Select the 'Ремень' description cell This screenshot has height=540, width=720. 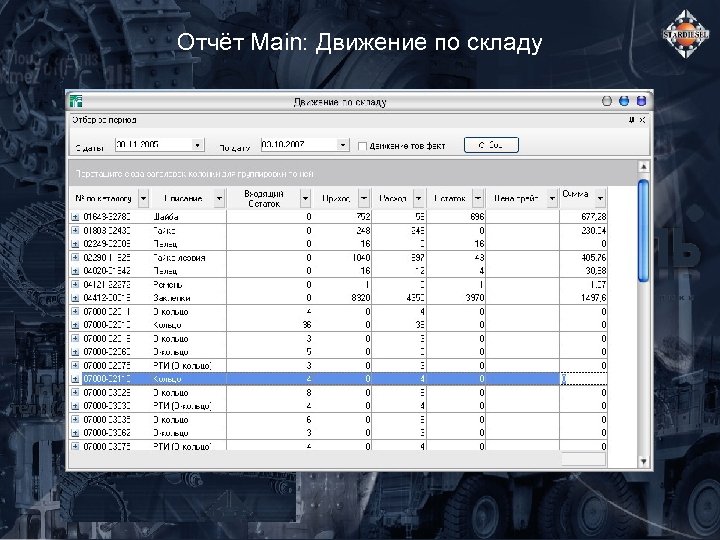pyautogui.click(x=188, y=285)
